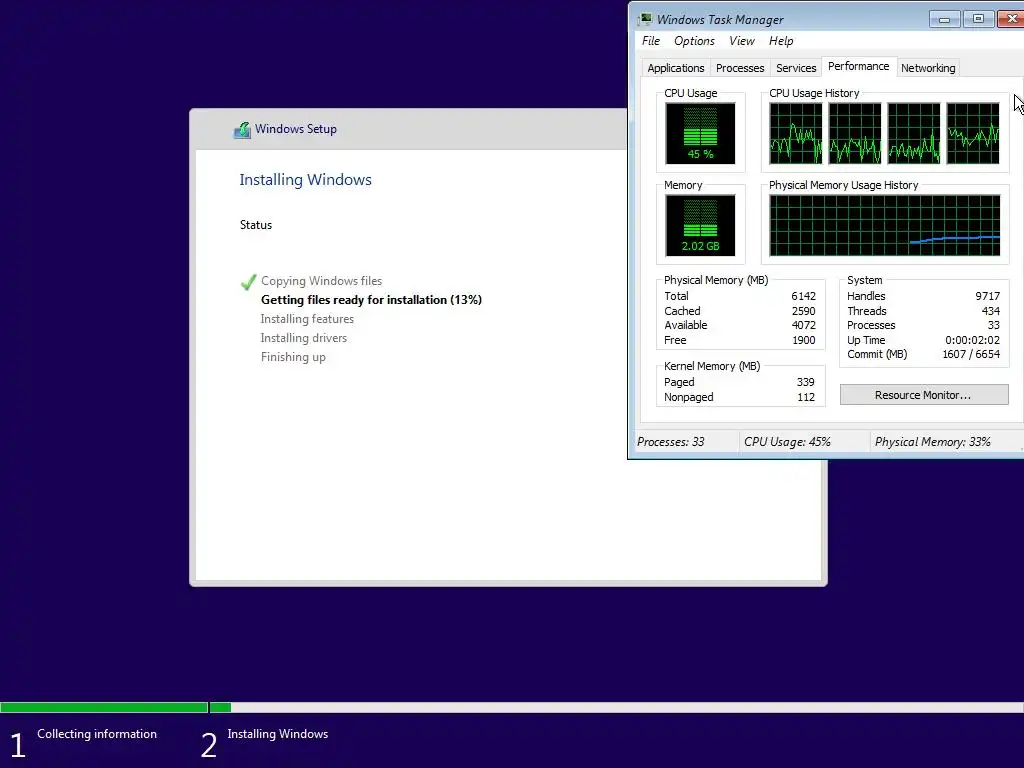Click the installation progress bar at bottom

click(x=512, y=707)
